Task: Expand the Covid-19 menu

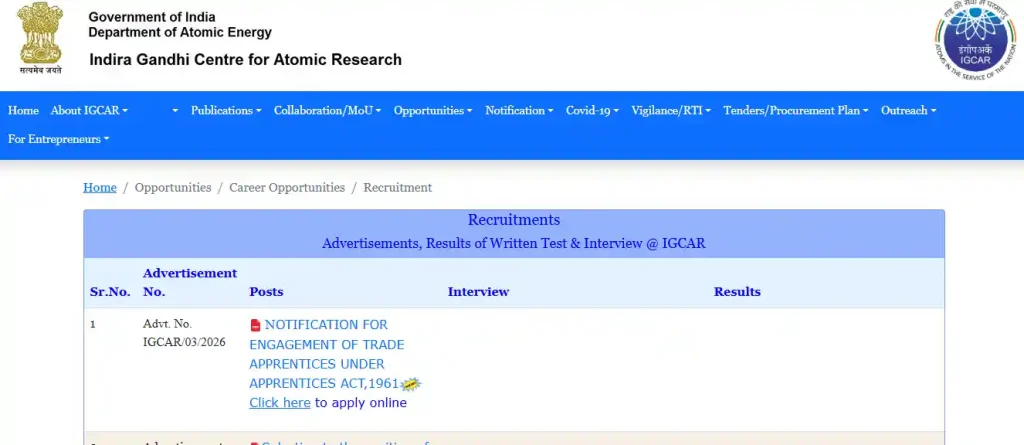Action: (x=592, y=110)
